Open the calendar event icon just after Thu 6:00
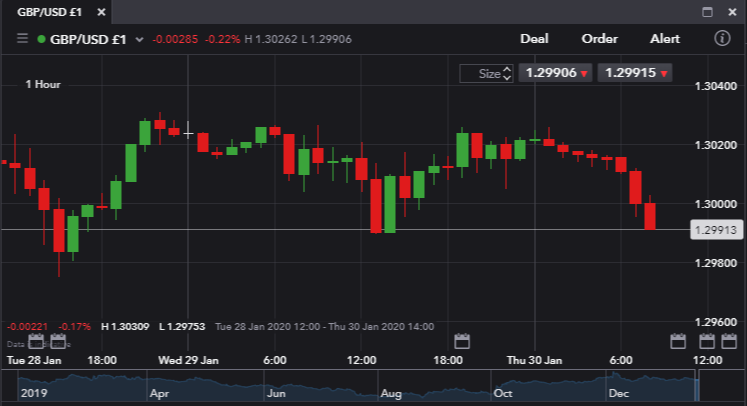Screen dimensions: 747x406 click(x=677, y=341)
